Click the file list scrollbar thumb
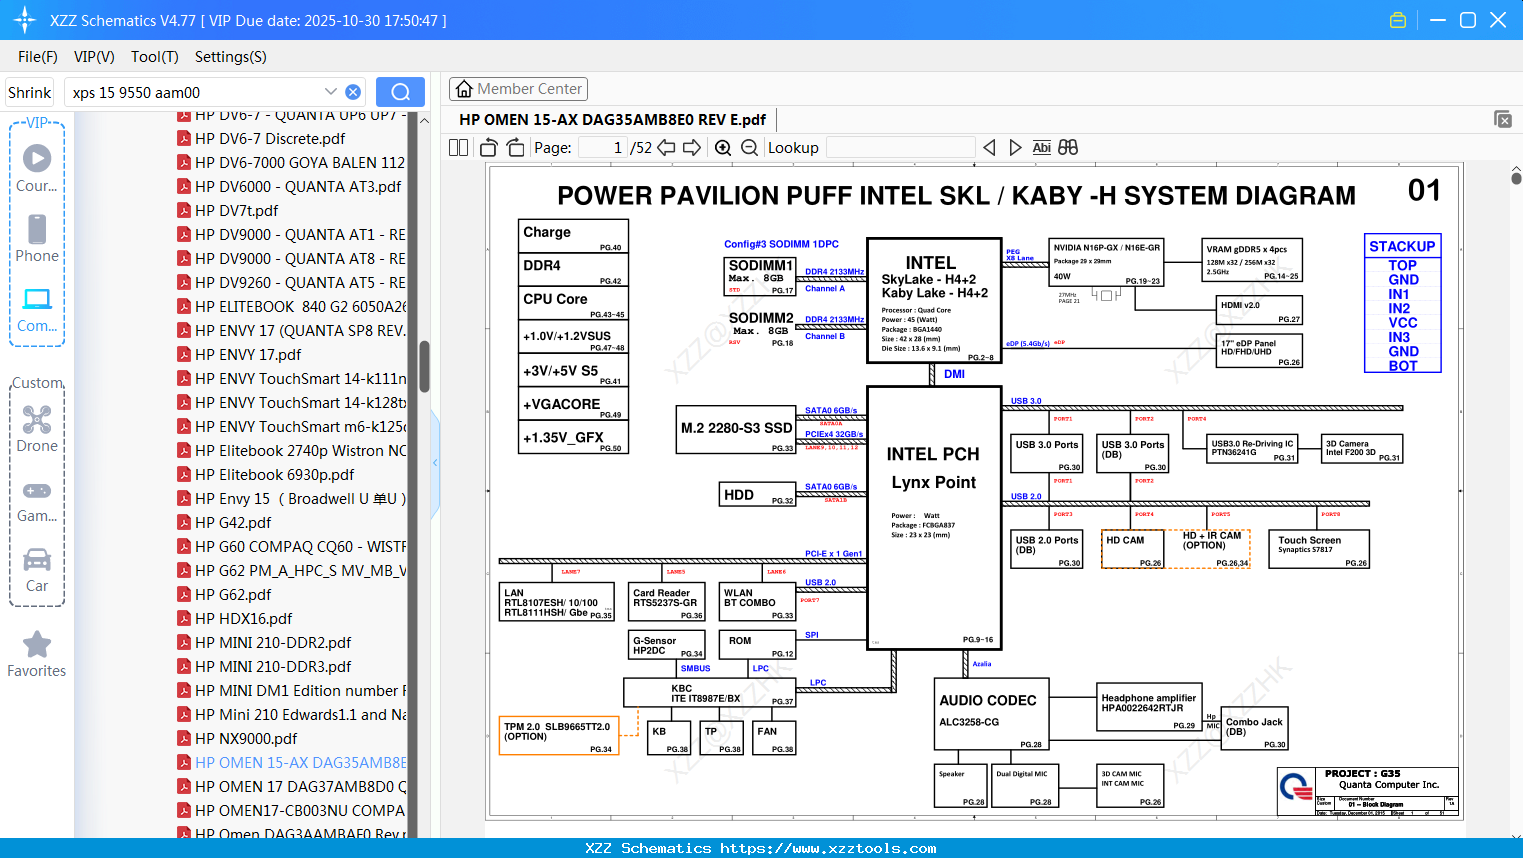Viewport: 1523px width, 858px height. (424, 366)
